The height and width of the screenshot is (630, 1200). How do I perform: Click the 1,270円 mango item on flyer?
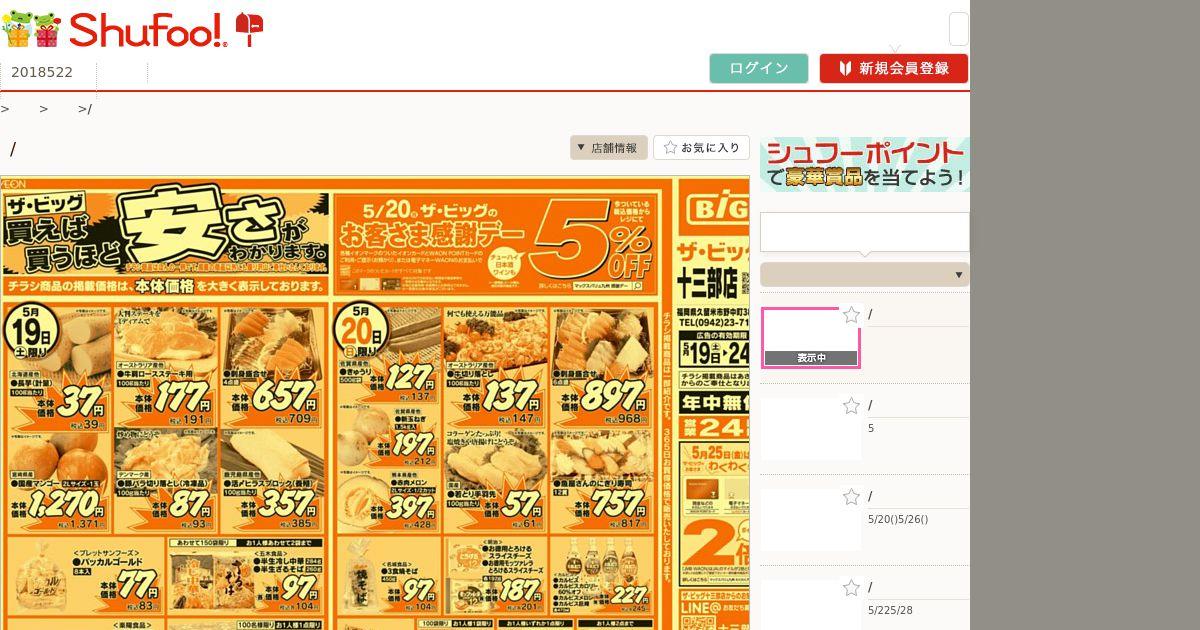57,483
